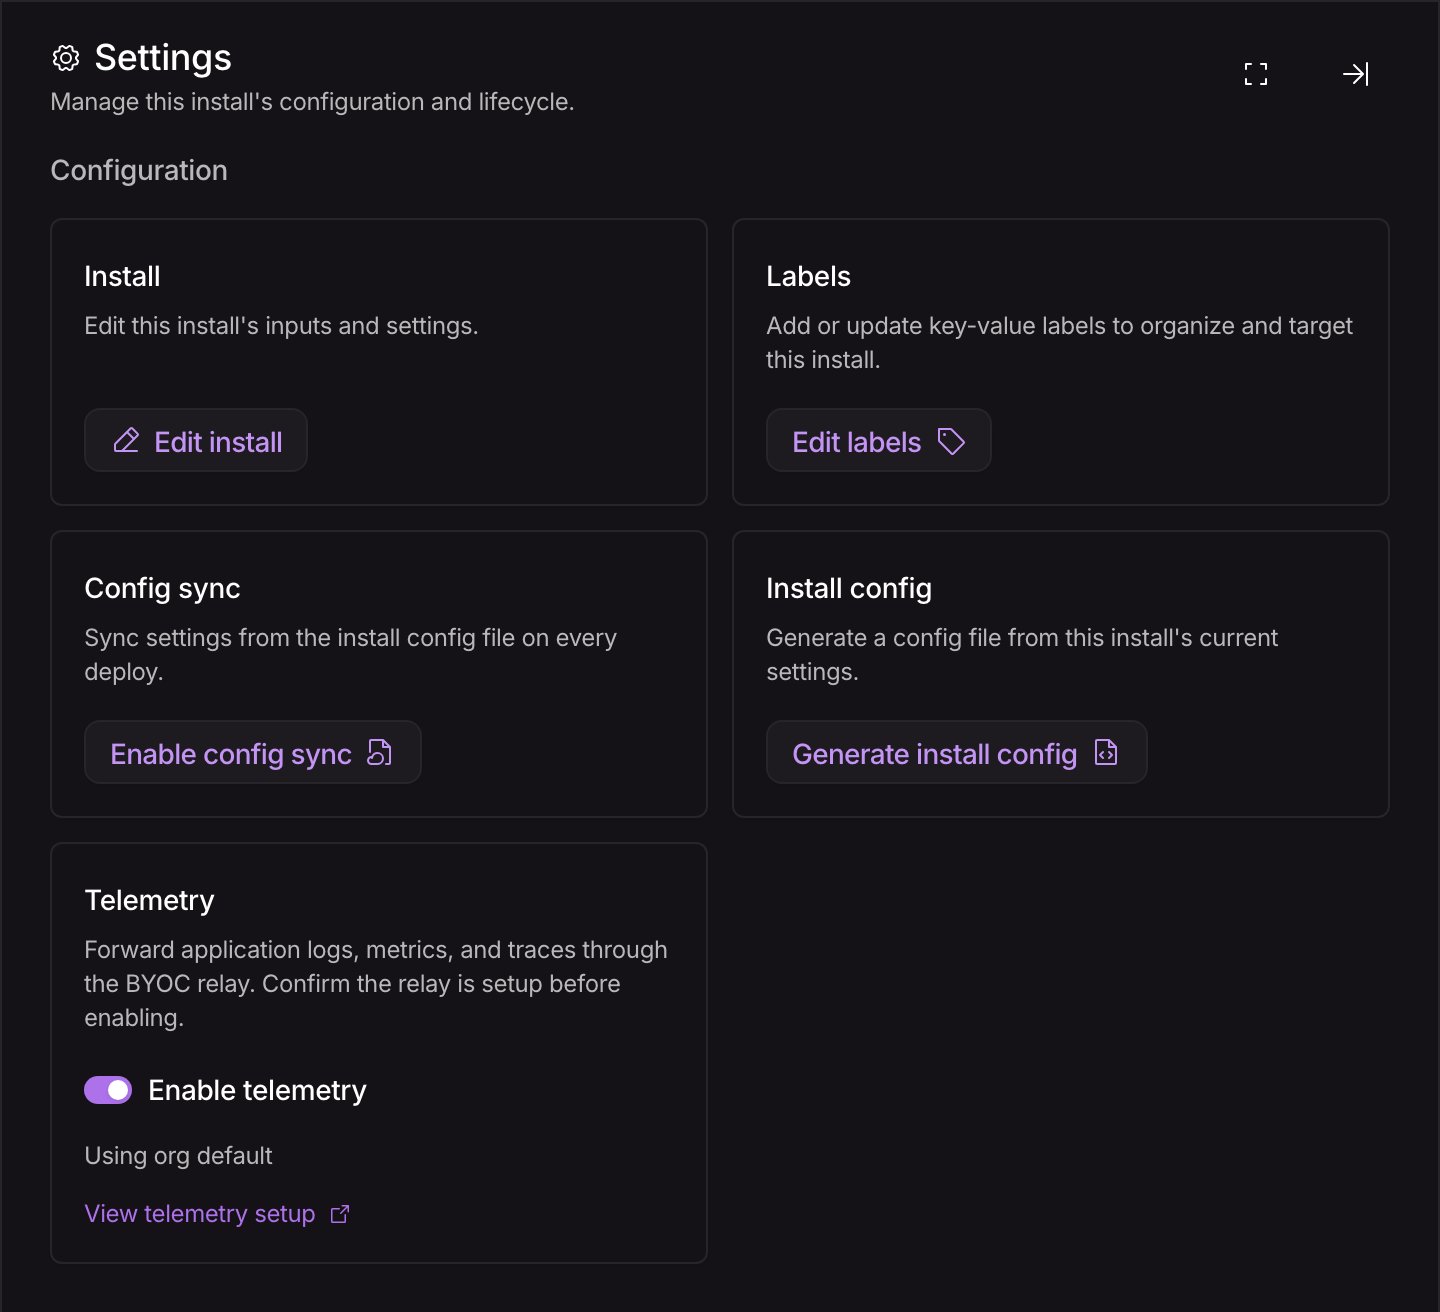Screen dimensions: 1440x1312
Task: Expand panel to fullscreen view icon
Action: 1256,74
